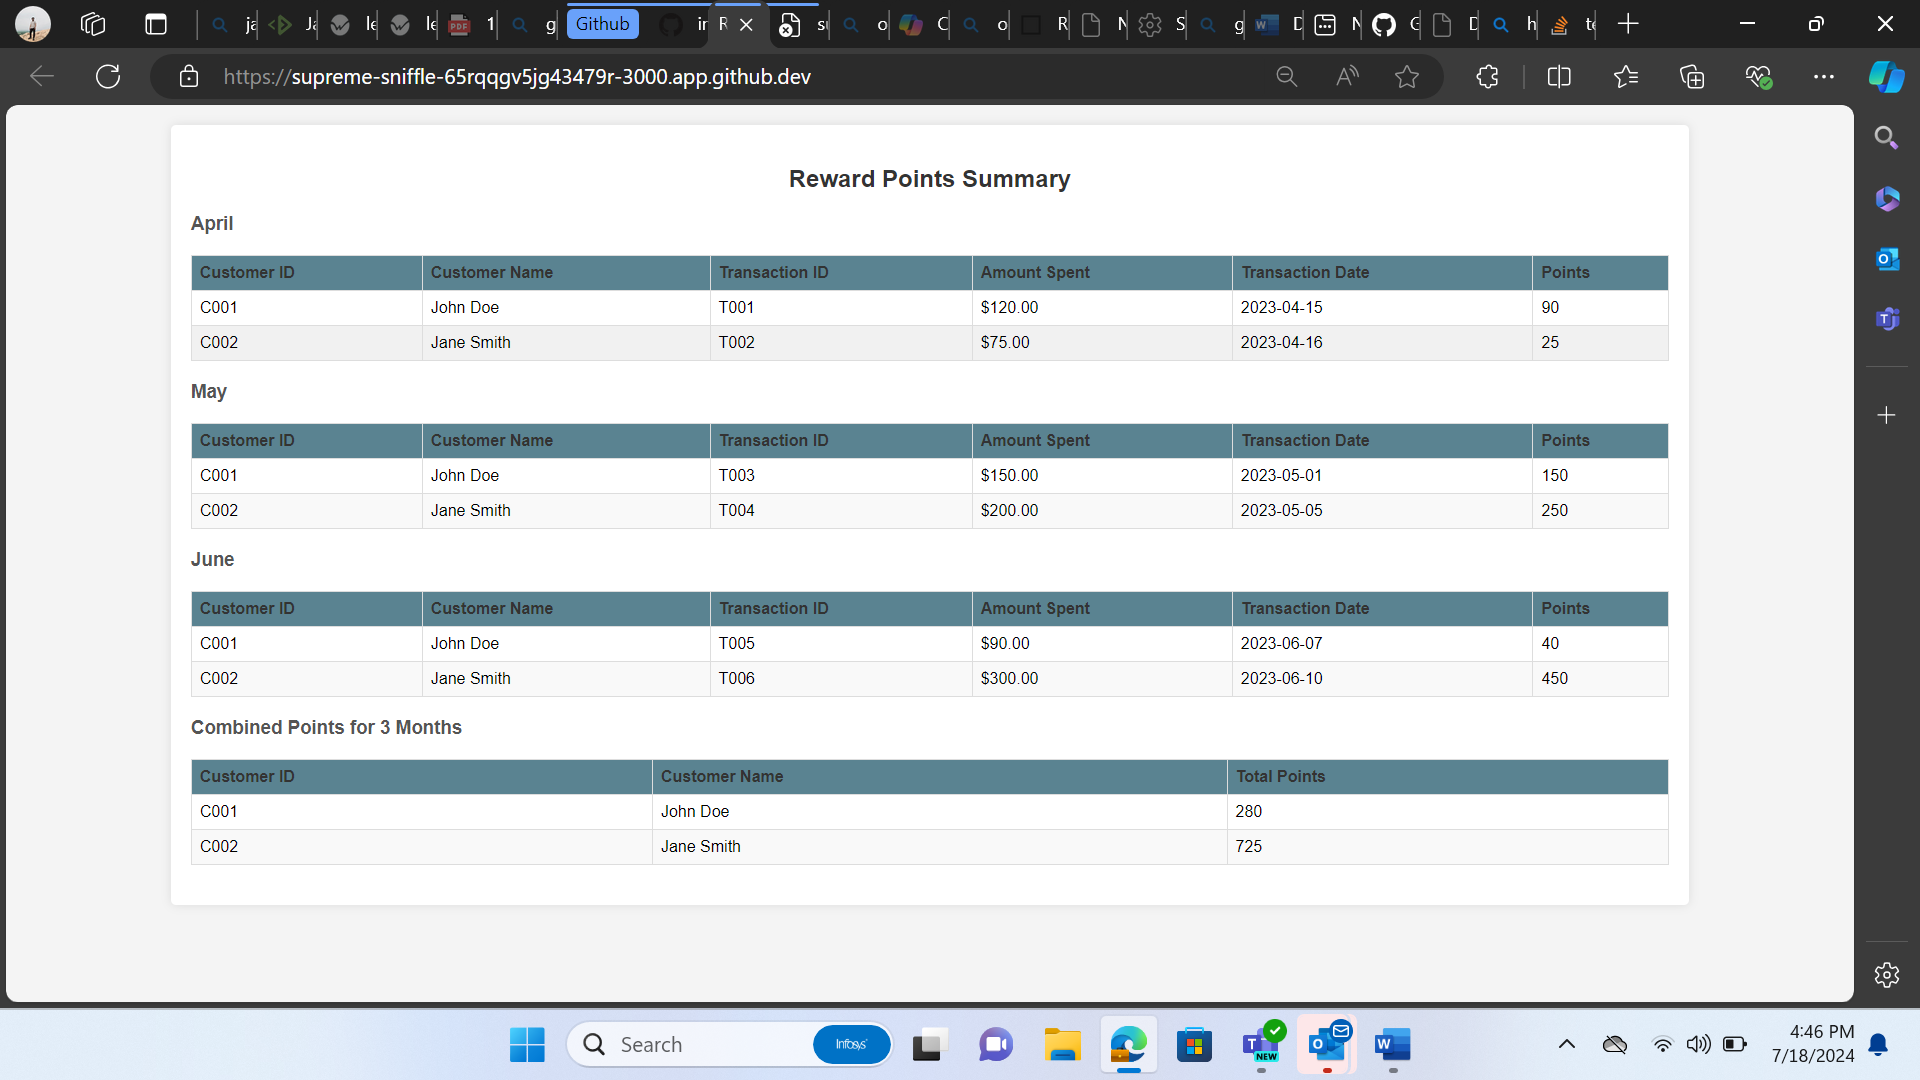Click inside the address bar URL
The height and width of the screenshot is (1080, 1920).
coord(516,76)
